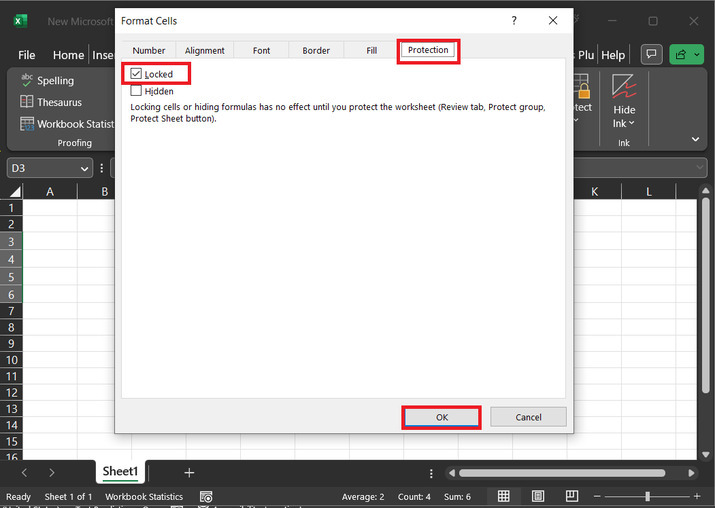The width and height of the screenshot is (715, 508).
Task: Collapse the ribbon with the chevron
Action: coord(695,139)
